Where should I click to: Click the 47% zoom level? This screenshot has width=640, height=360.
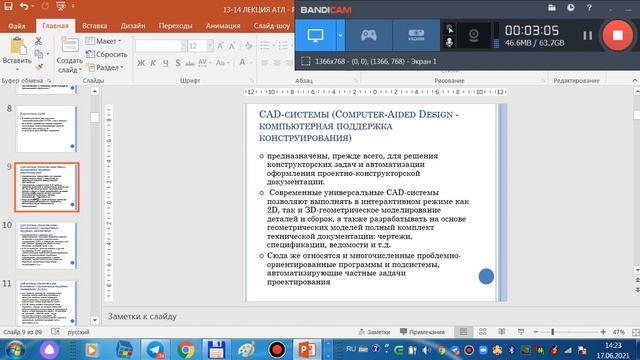point(618,332)
